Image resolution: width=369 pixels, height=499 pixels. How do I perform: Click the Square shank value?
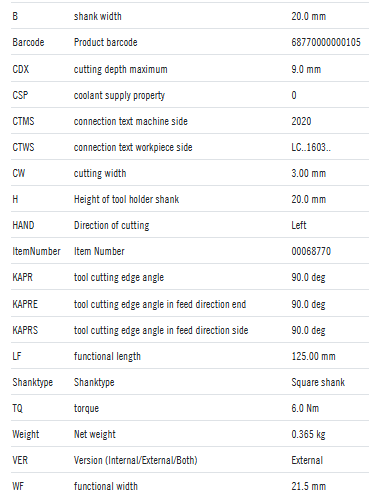318,382
